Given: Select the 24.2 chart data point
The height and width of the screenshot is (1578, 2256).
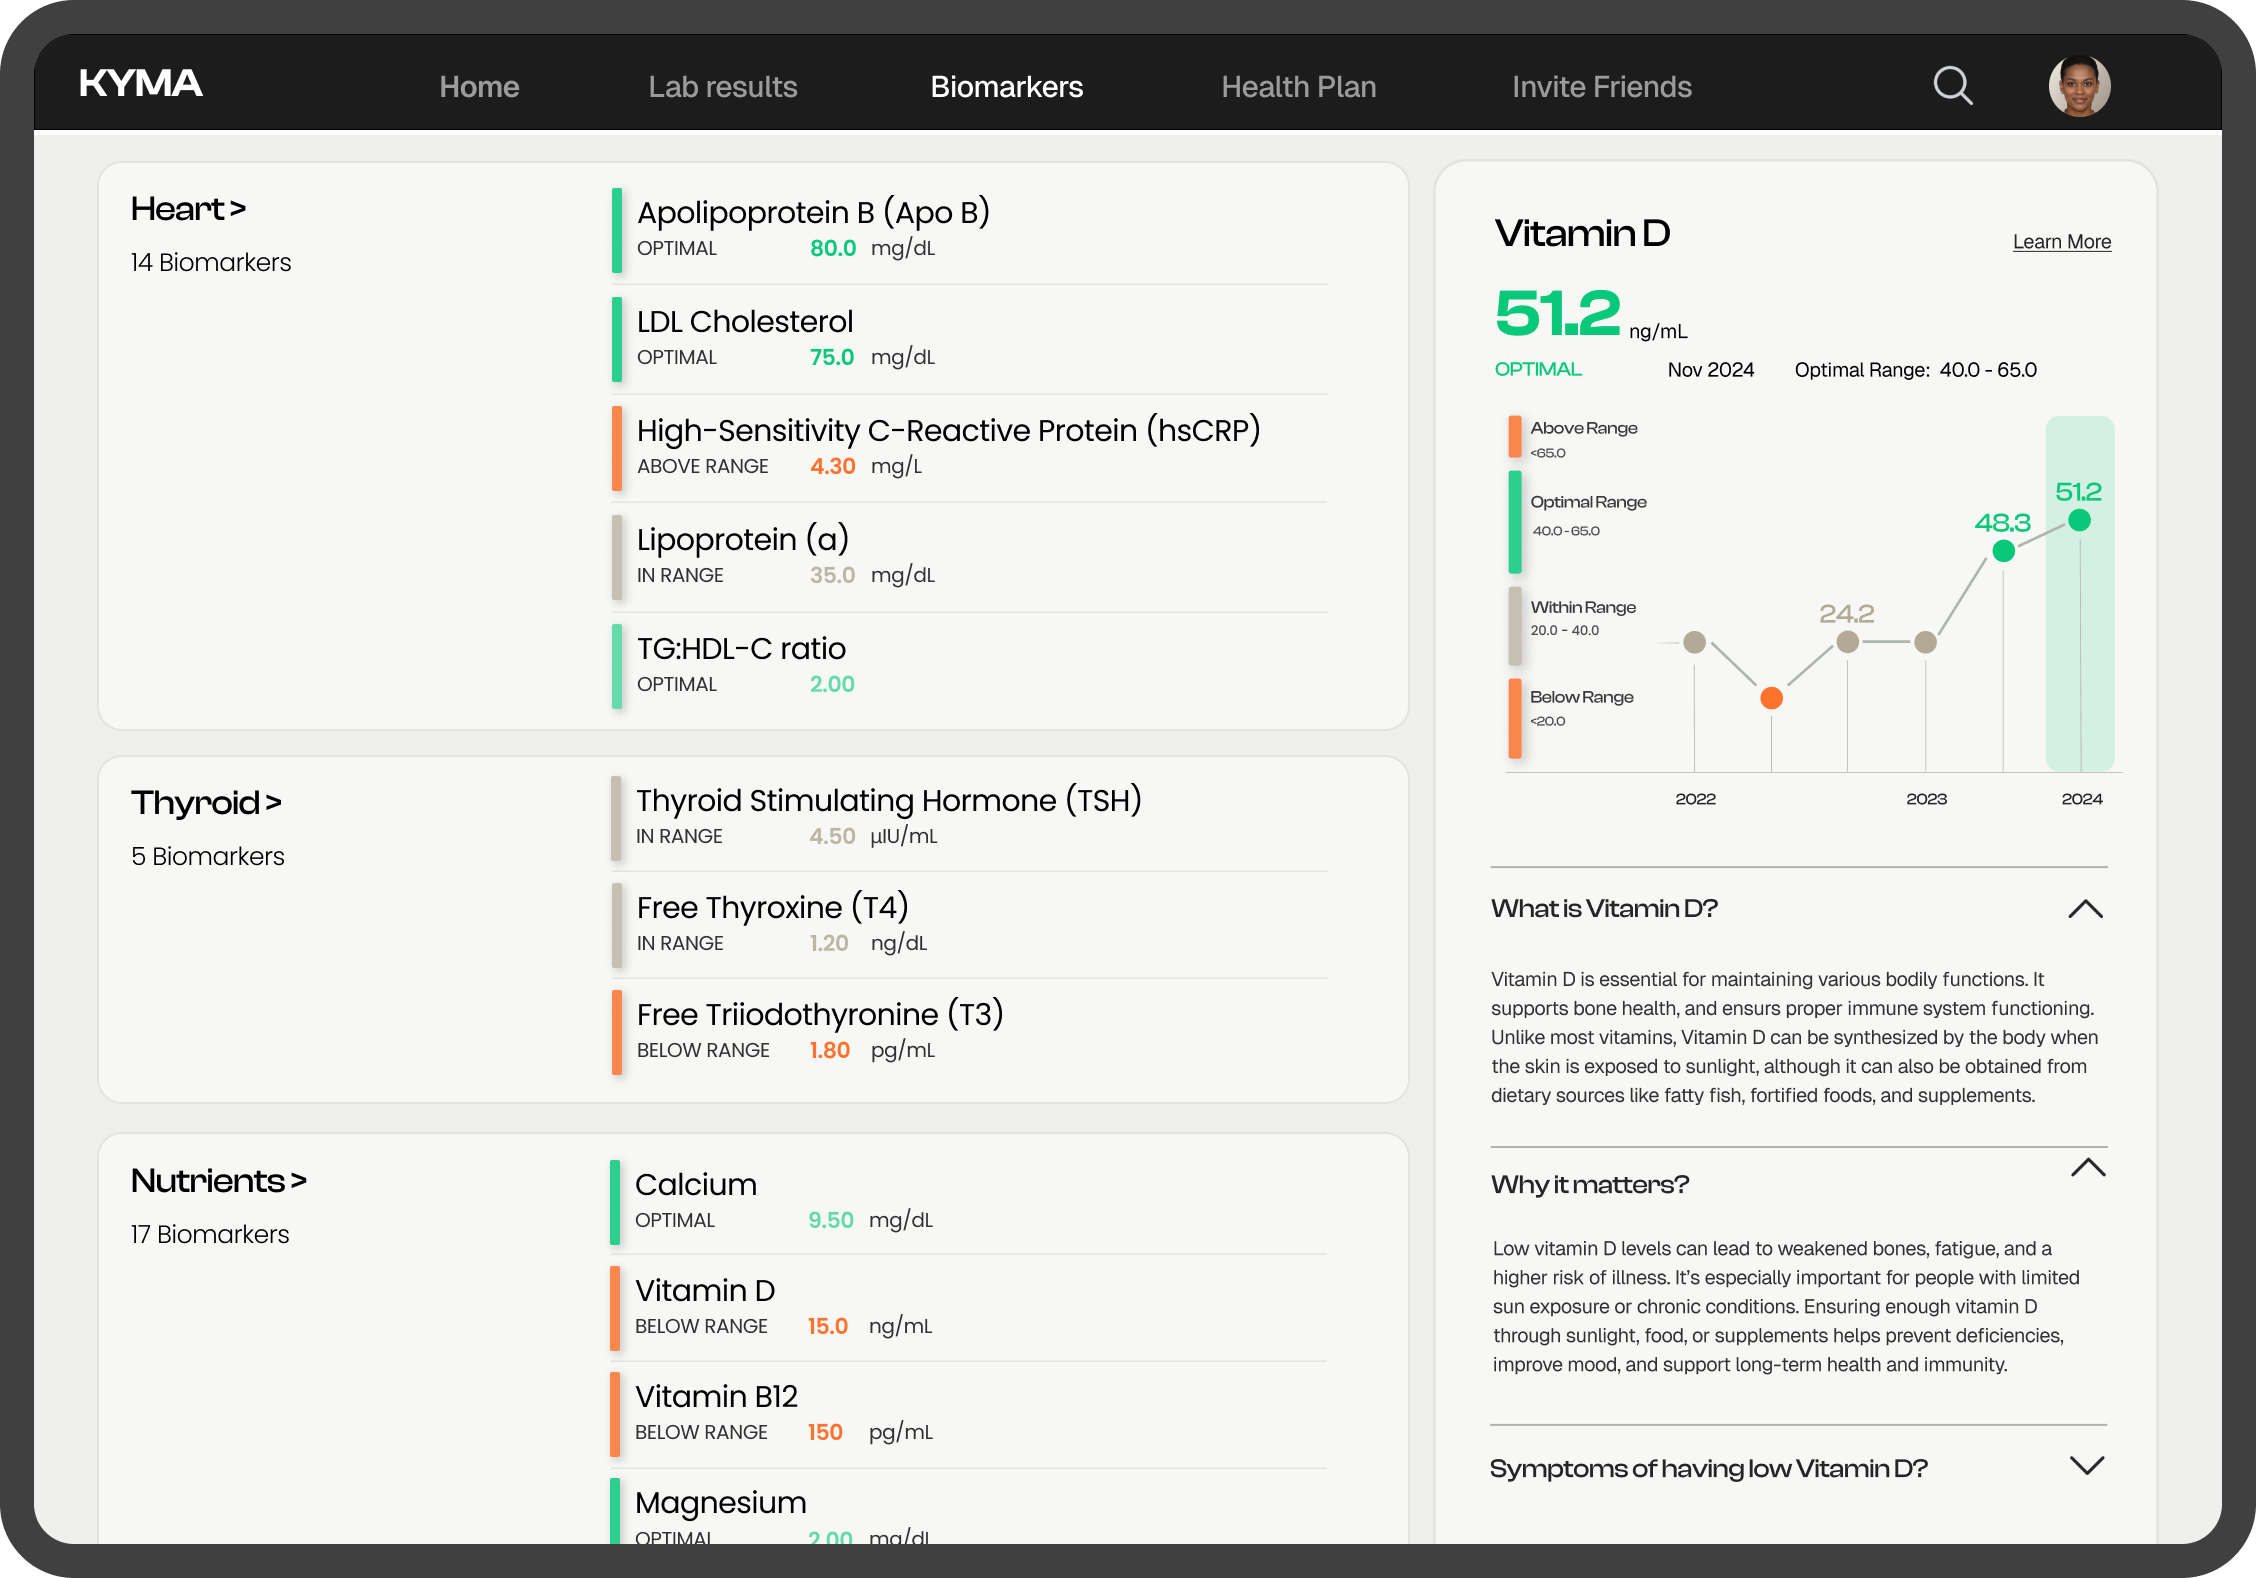Looking at the screenshot, I should pyautogui.click(x=1848, y=642).
